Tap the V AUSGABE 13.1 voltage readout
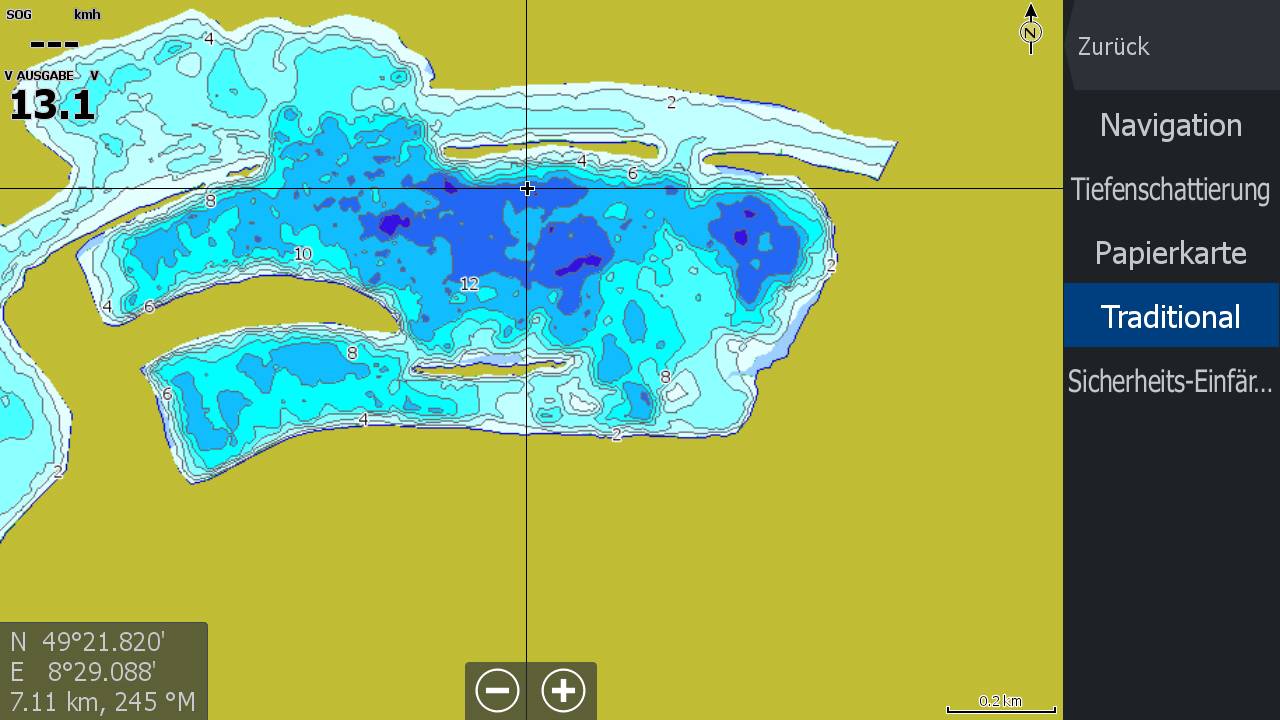 (52, 98)
